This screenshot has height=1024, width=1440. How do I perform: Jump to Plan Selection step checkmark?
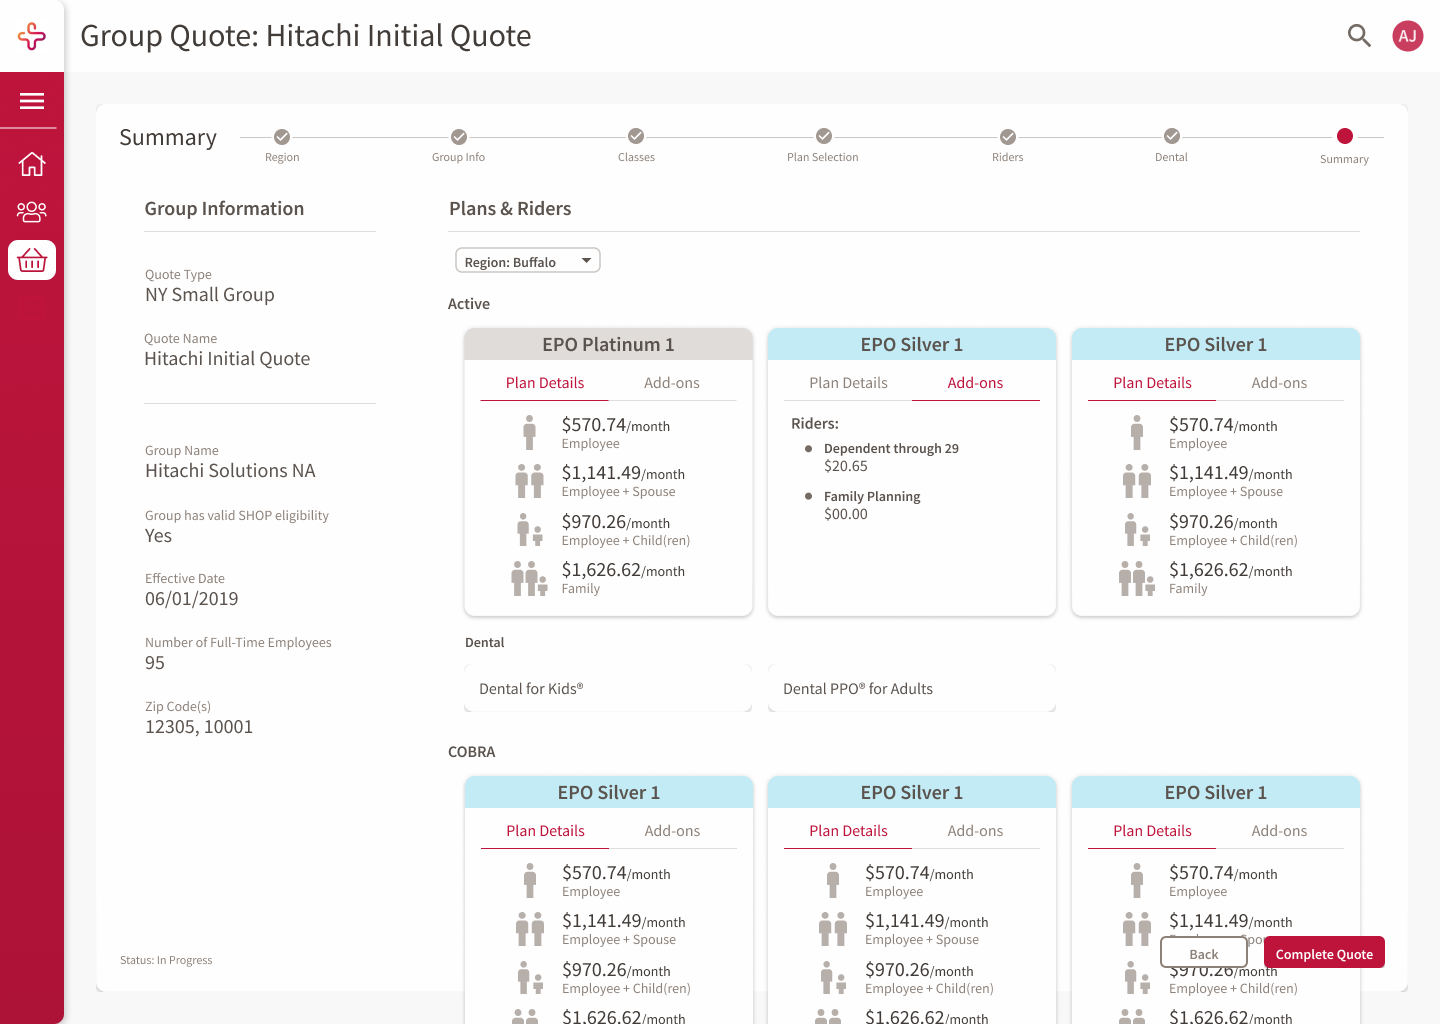(x=824, y=136)
